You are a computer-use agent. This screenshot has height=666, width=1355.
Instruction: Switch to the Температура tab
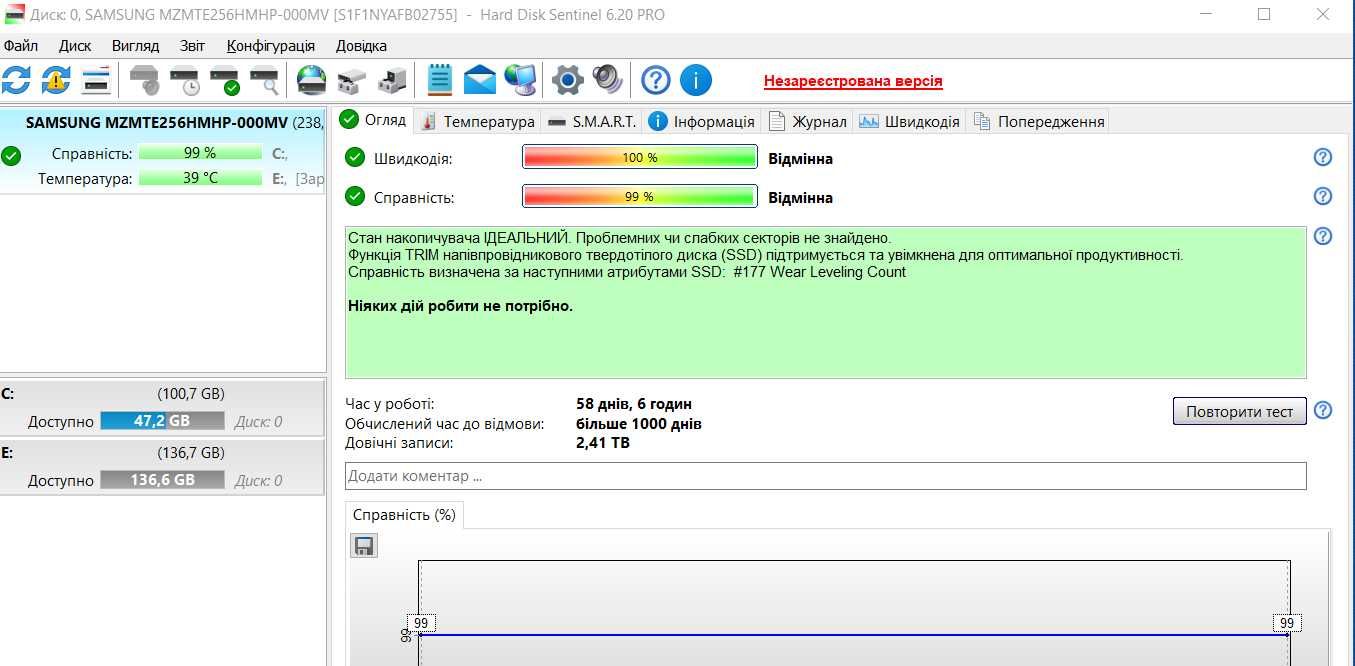[478, 121]
